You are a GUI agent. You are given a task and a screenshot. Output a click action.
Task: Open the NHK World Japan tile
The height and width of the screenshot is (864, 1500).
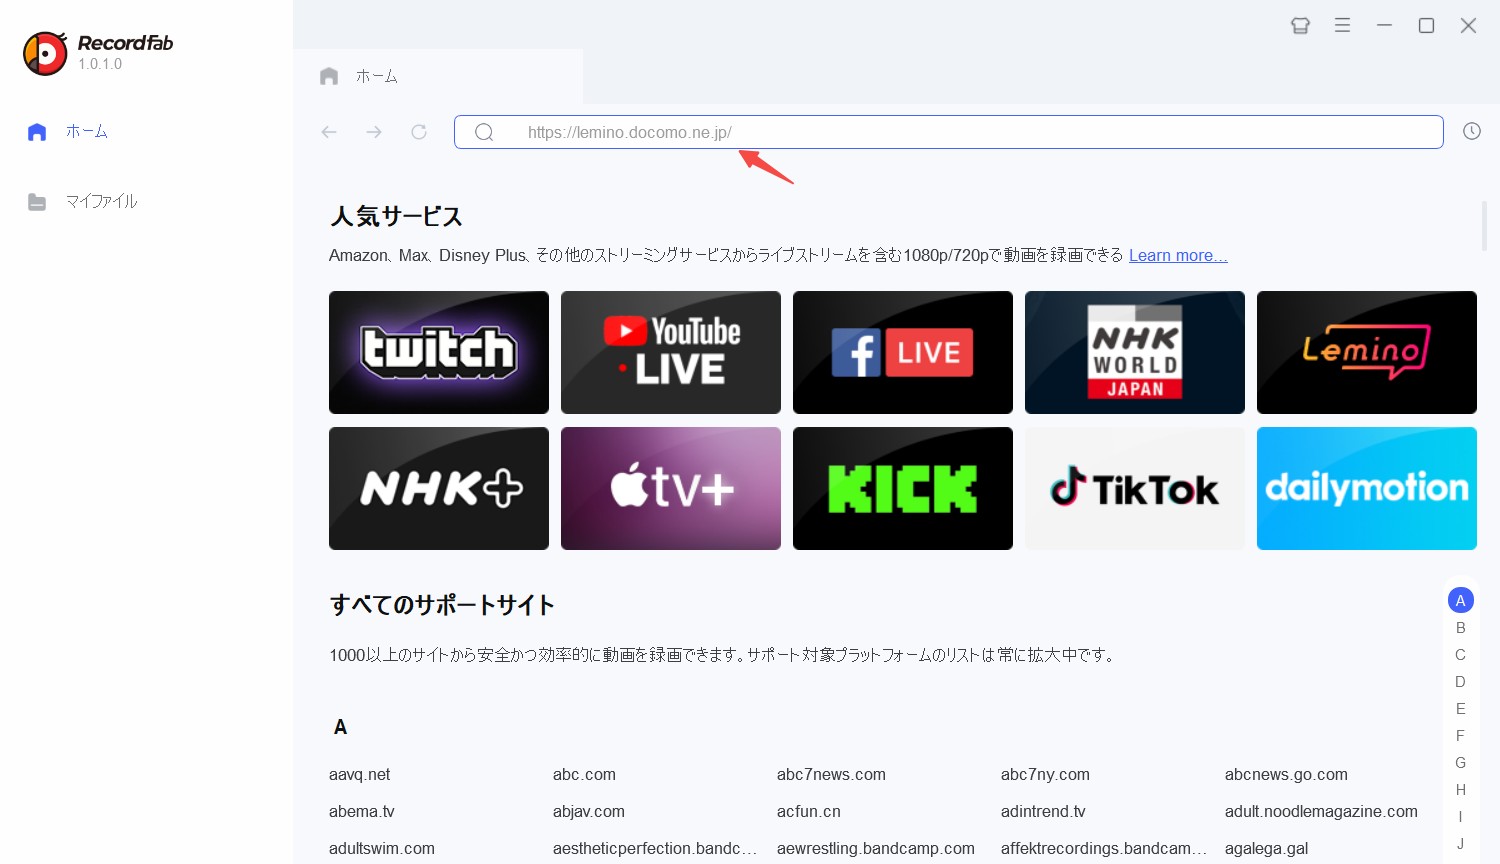click(x=1135, y=352)
